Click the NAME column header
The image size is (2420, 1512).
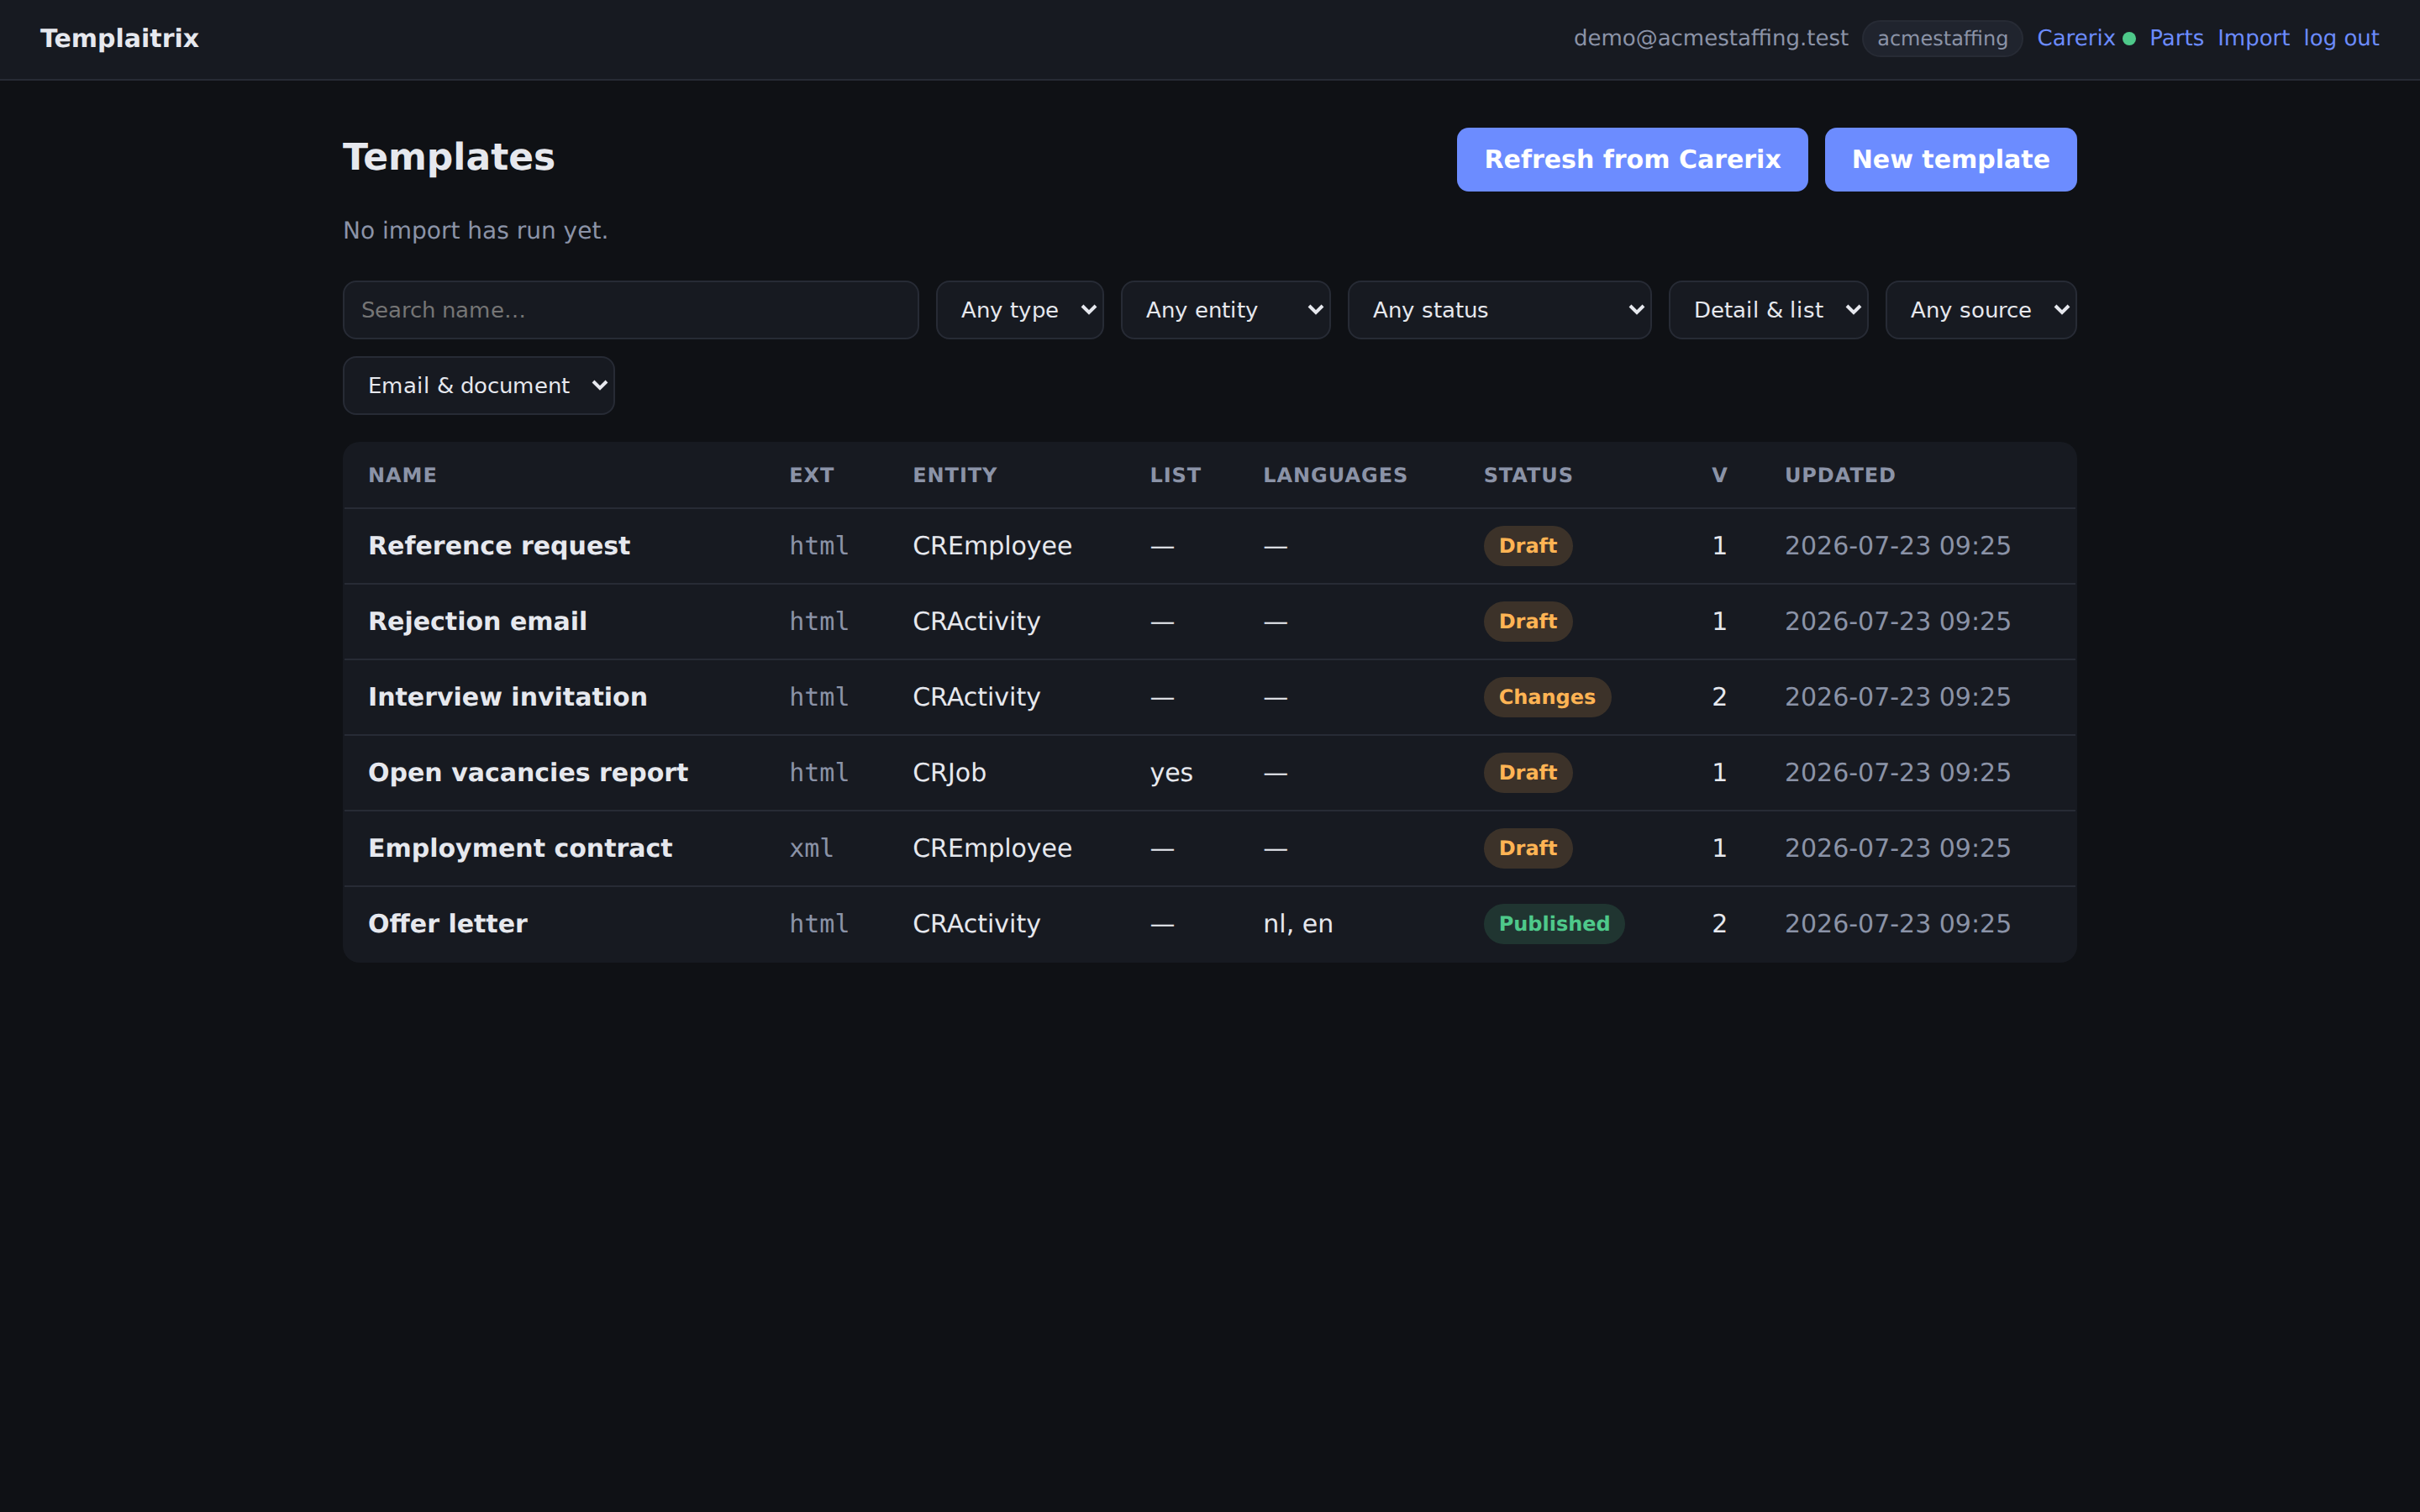click(x=402, y=475)
